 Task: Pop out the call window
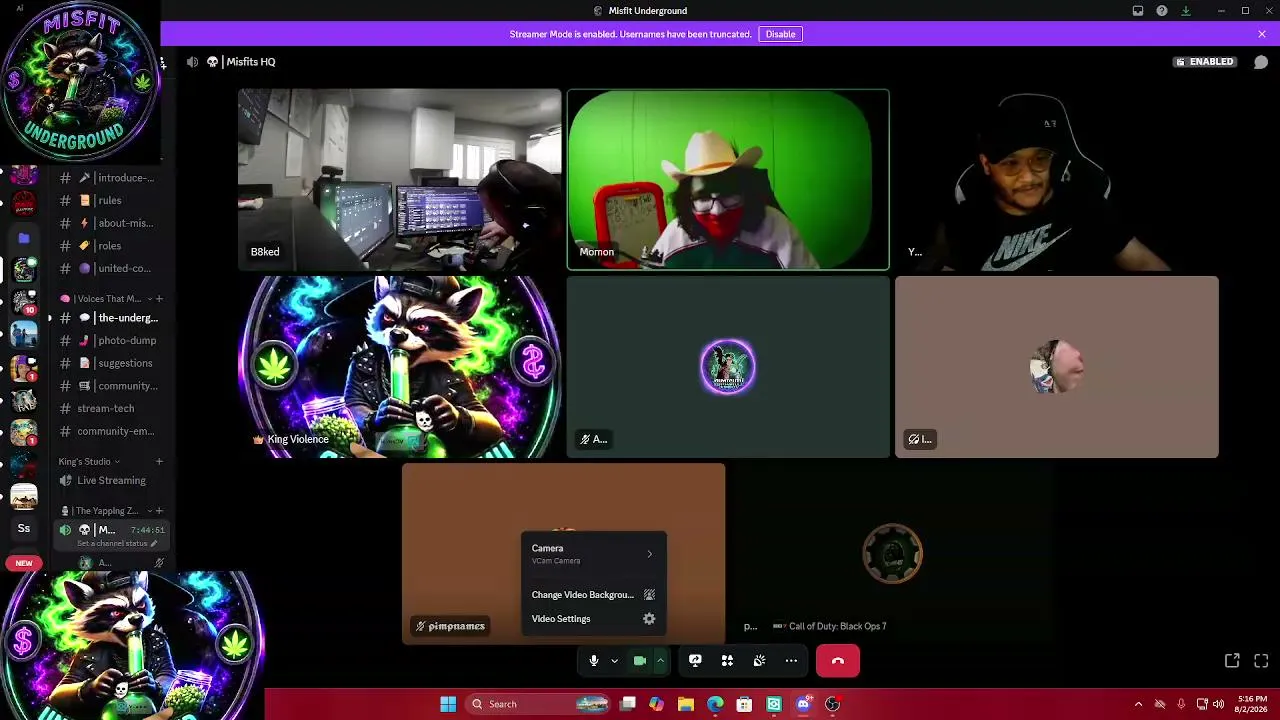pos(1232,661)
